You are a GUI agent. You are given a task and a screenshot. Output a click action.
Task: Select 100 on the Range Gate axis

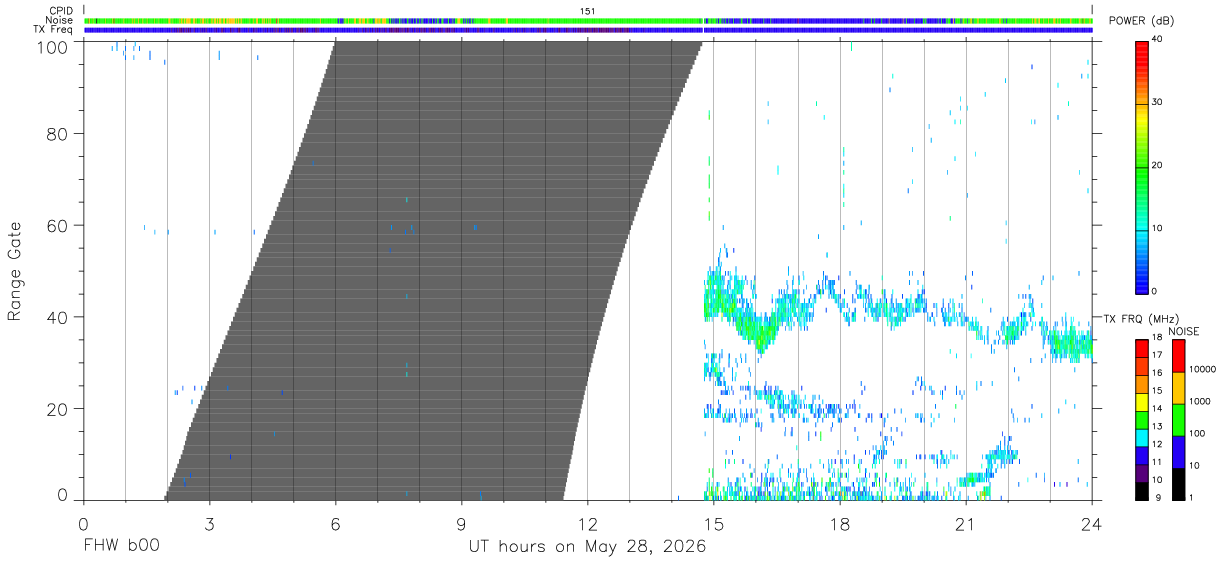click(x=54, y=46)
